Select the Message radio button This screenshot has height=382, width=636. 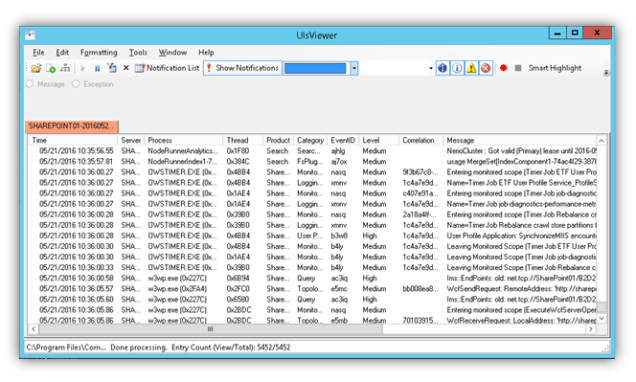(x=30, y=84)
